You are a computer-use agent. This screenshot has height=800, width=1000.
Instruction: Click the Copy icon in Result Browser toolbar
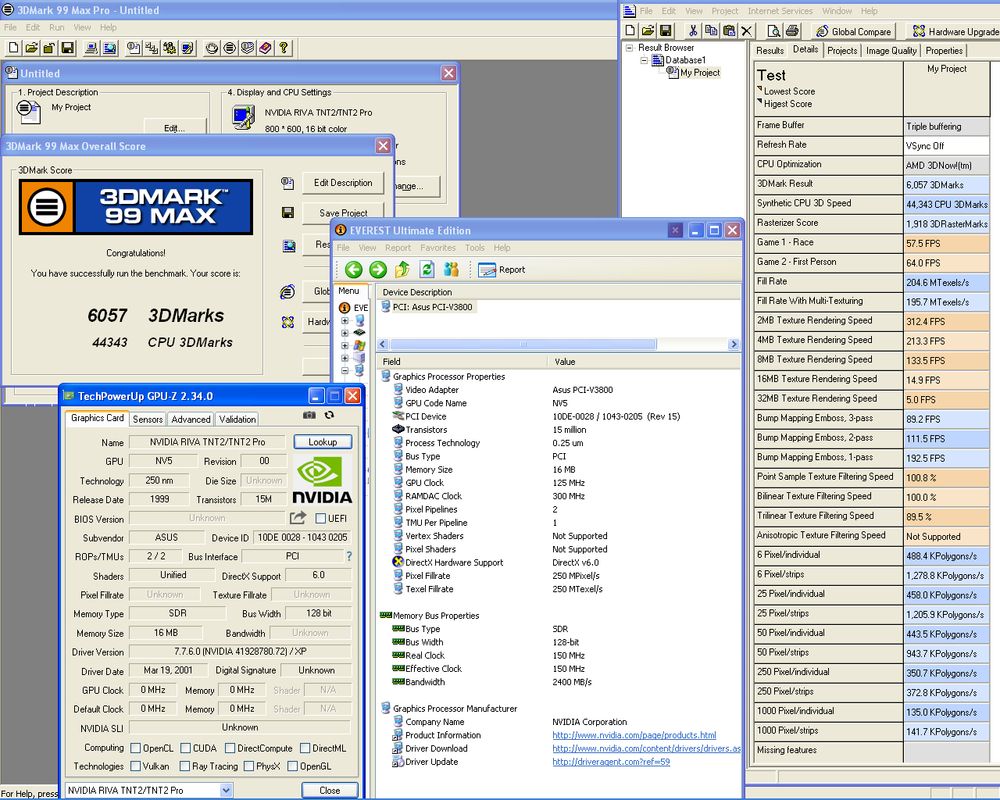coord(710,31)
